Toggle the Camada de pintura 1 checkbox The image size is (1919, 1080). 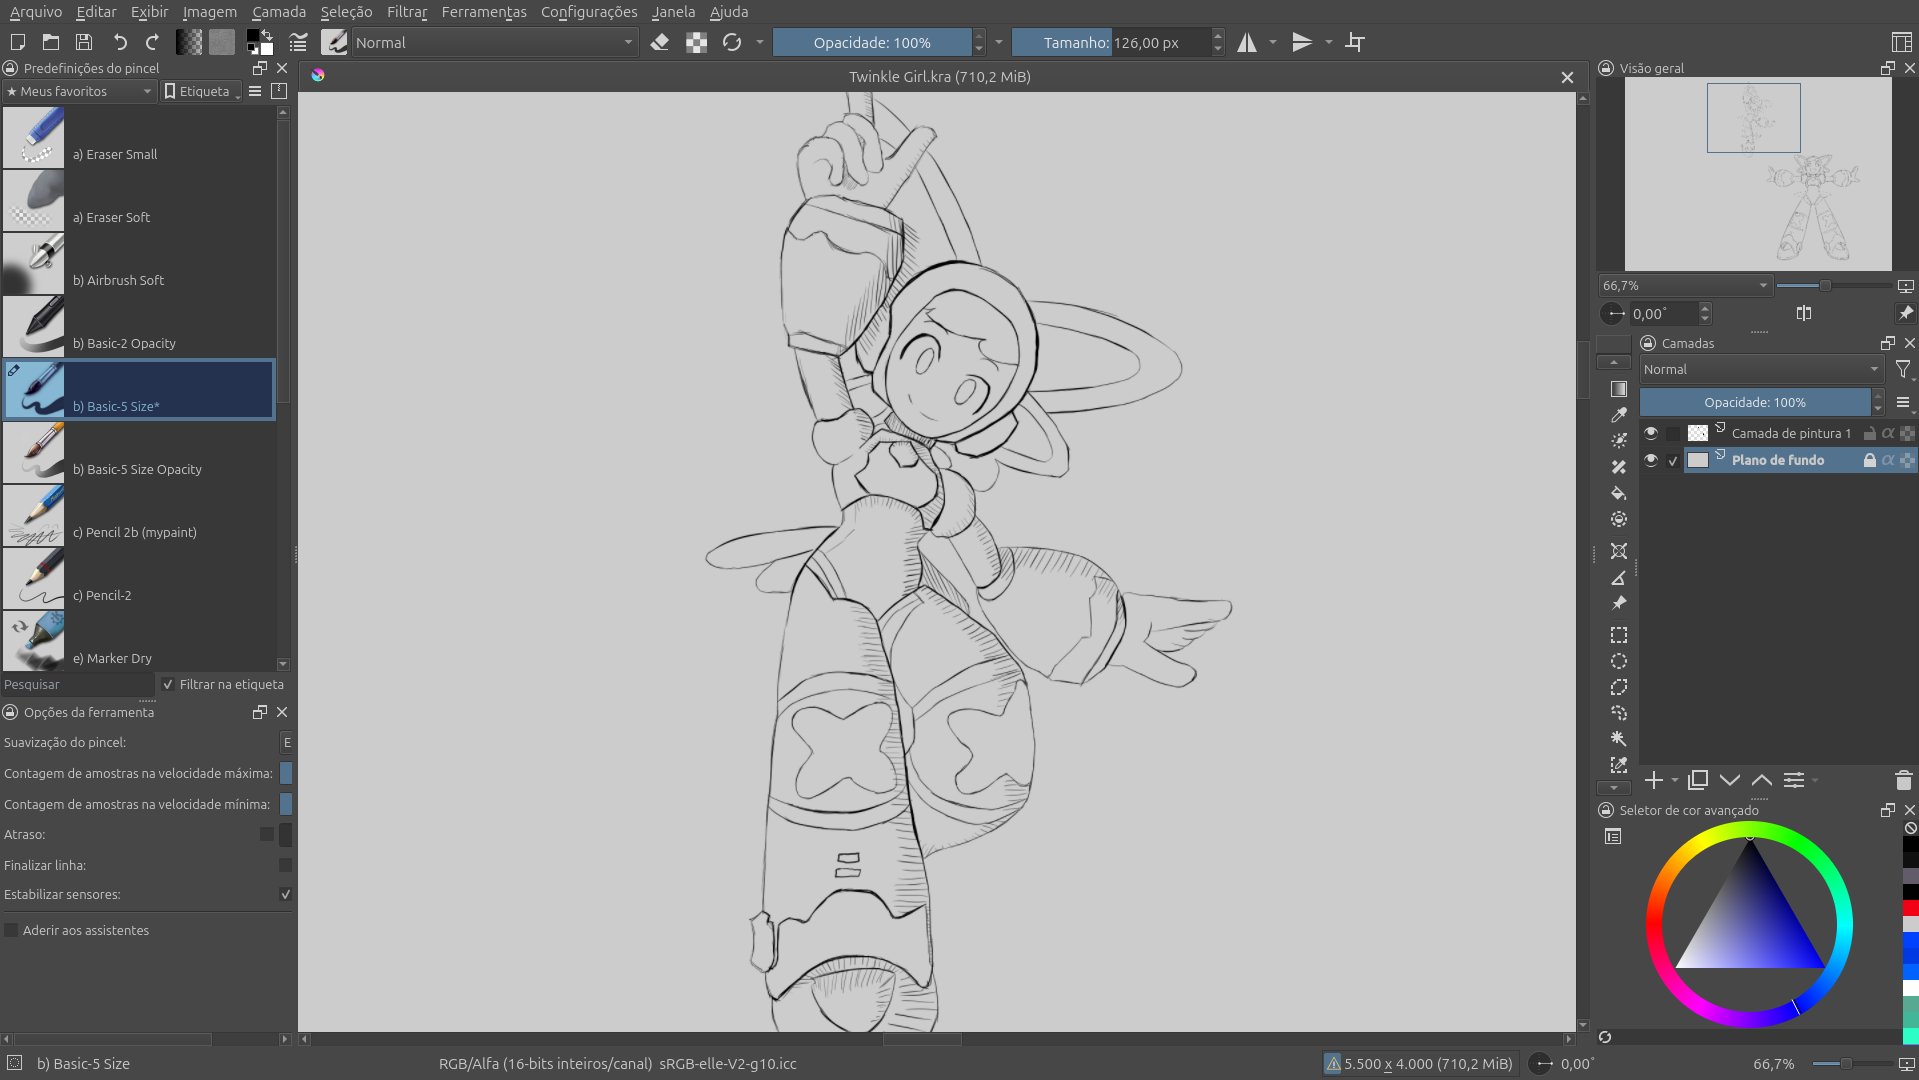[x=1673, y=433]
